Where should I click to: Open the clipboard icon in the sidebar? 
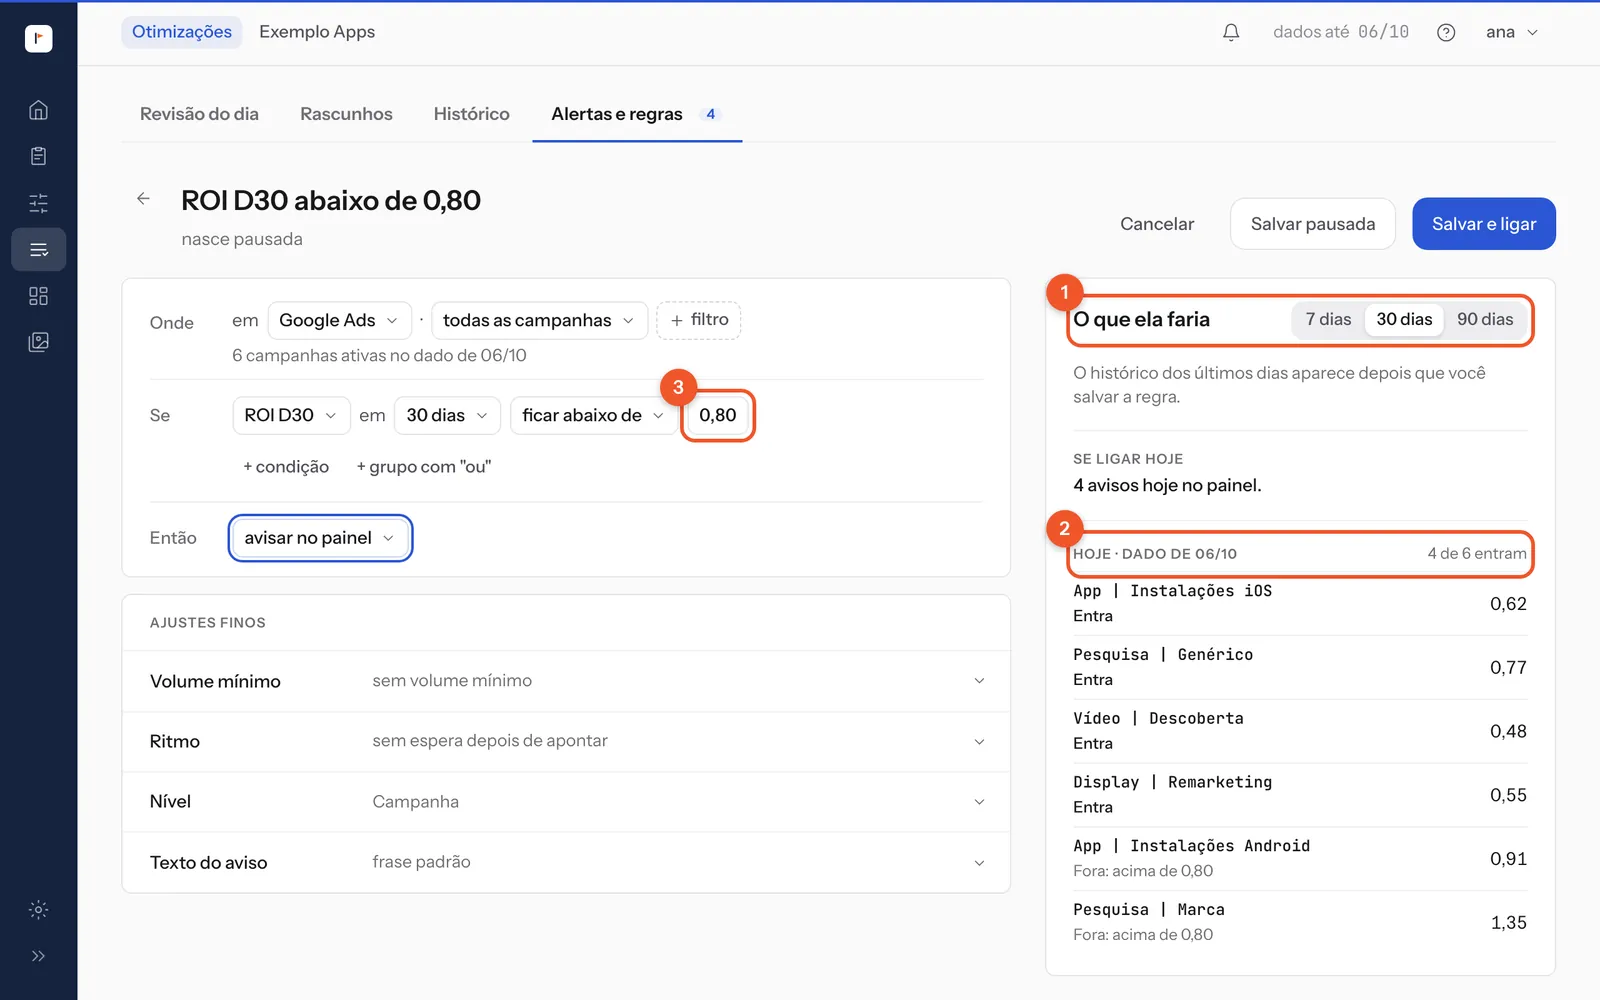coord(38,156)
